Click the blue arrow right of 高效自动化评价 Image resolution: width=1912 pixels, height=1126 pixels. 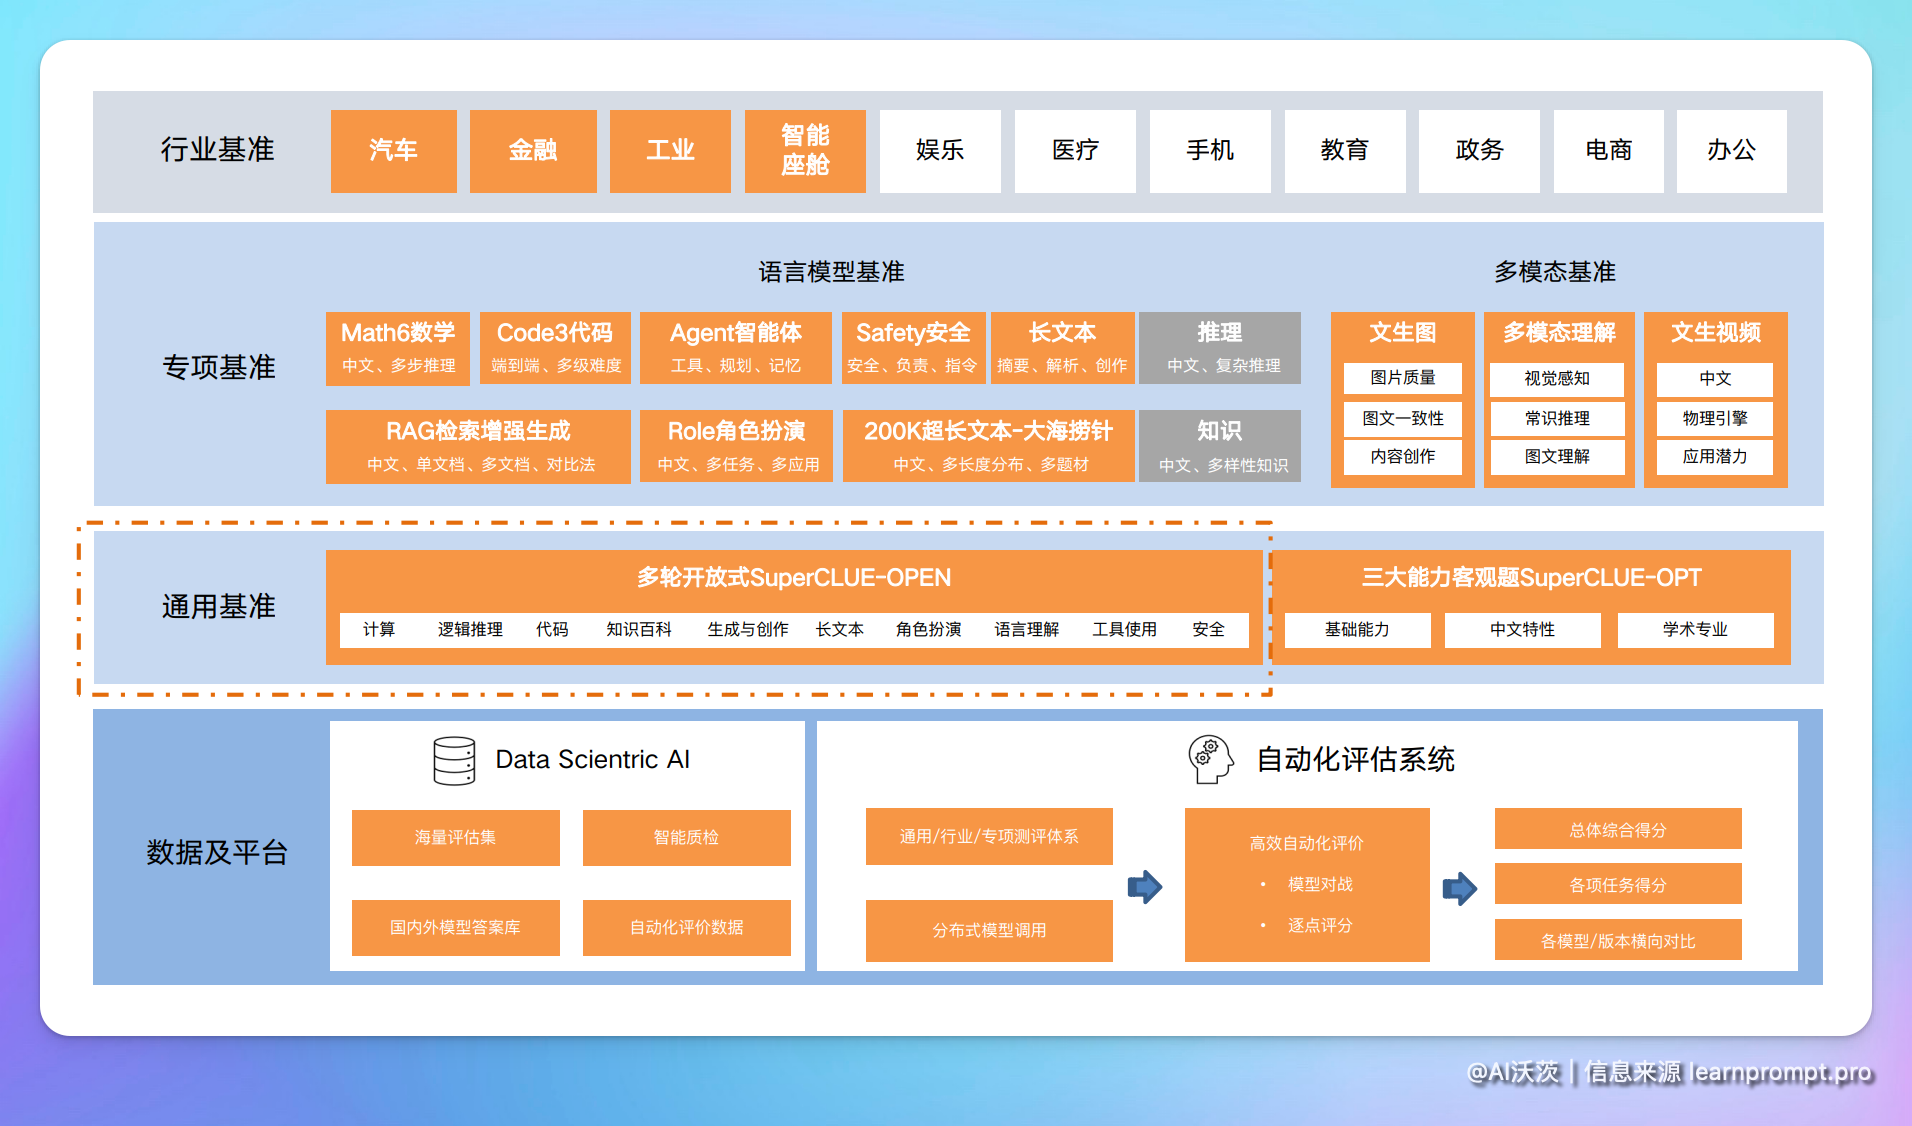(1460, 888)
